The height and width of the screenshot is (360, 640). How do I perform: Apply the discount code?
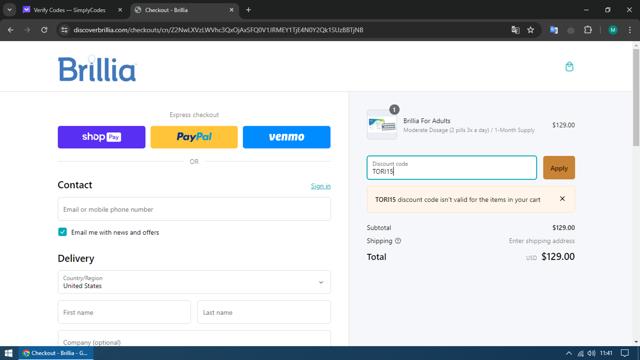(559, 168)
